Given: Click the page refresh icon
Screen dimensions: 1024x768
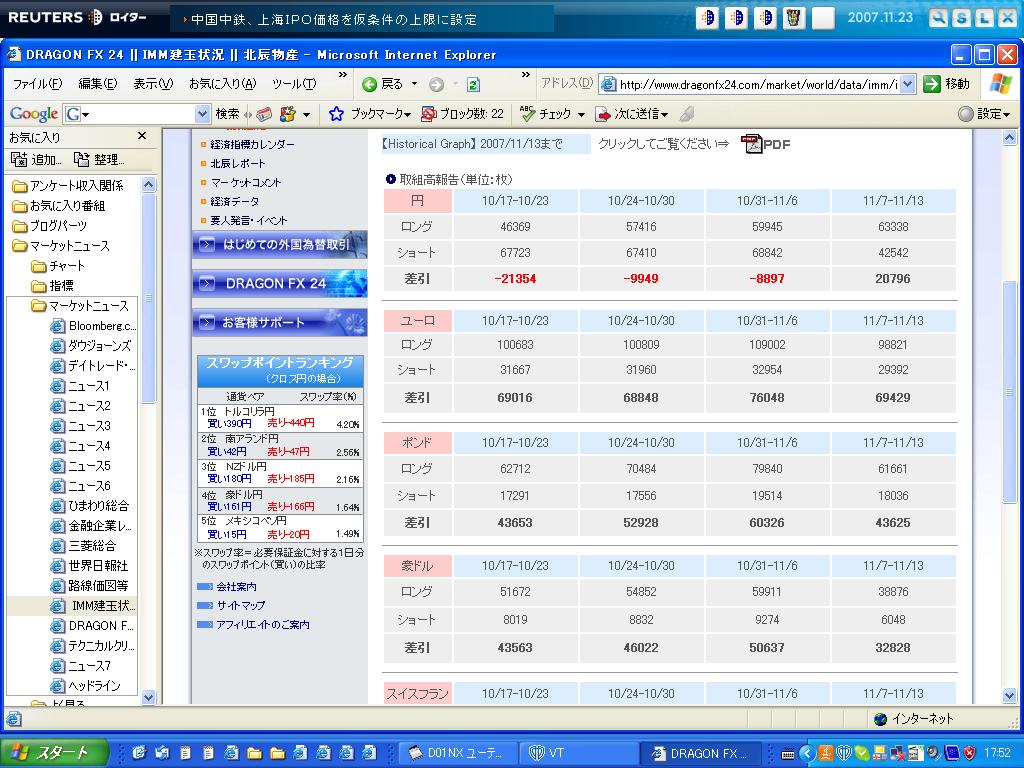Looking at the screenshot, I should pos(473,84).
